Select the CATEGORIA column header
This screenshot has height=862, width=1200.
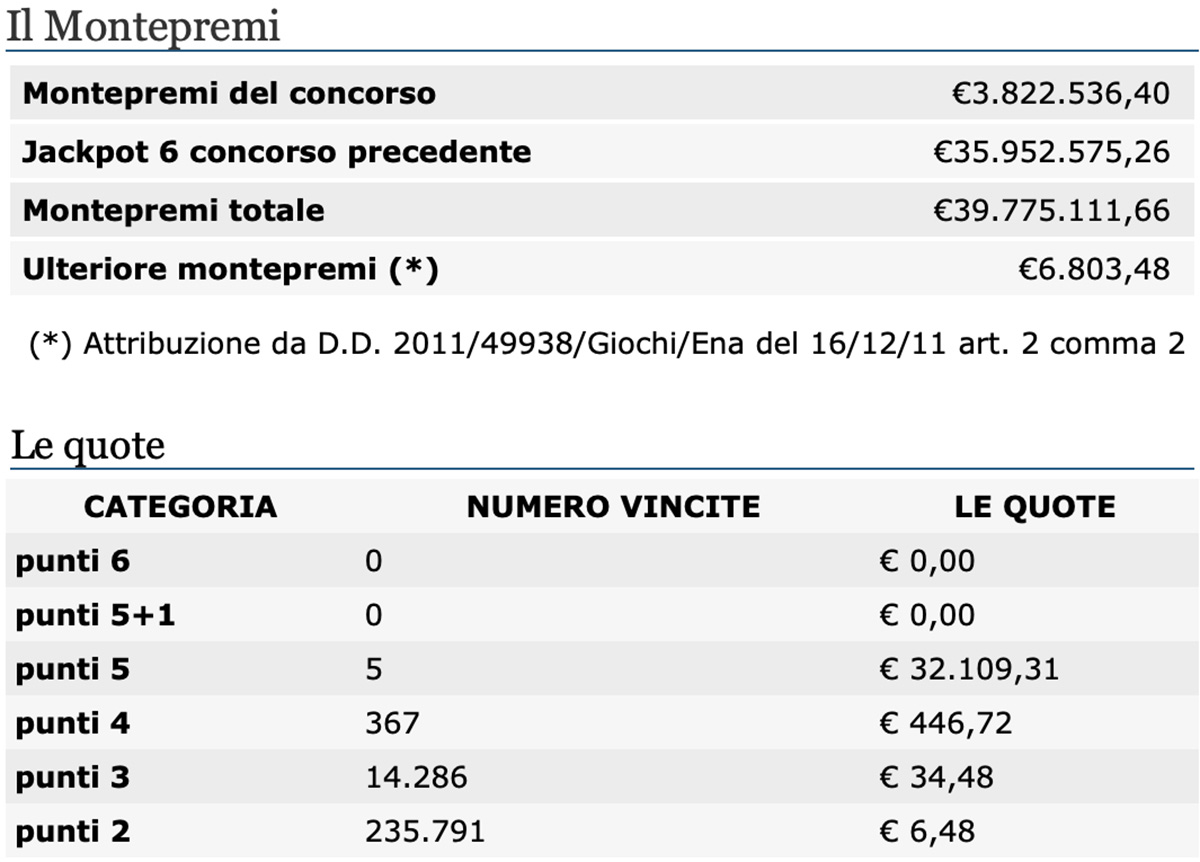(180, 506)
